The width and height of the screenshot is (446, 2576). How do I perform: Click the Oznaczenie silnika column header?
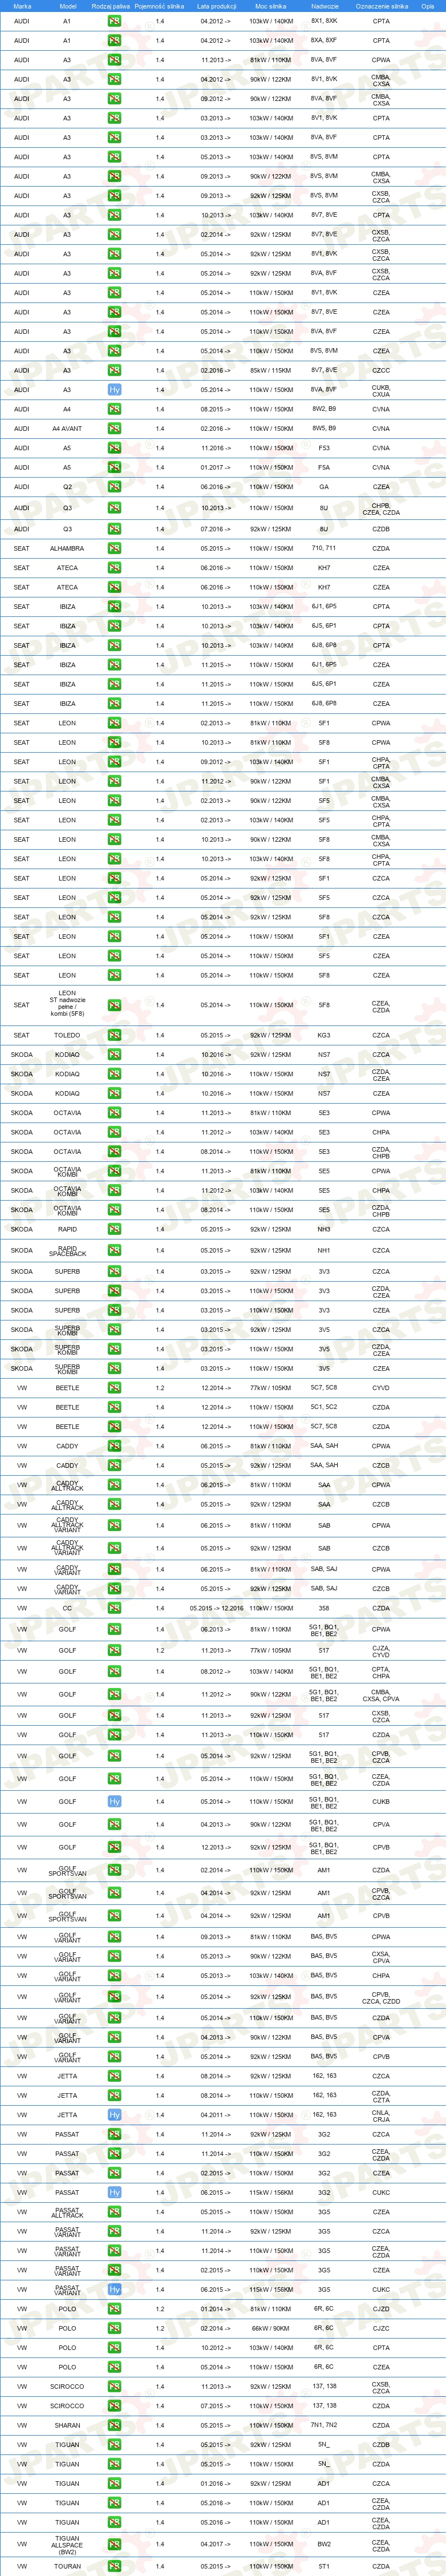pyautogui.click(x=381, y=6)
